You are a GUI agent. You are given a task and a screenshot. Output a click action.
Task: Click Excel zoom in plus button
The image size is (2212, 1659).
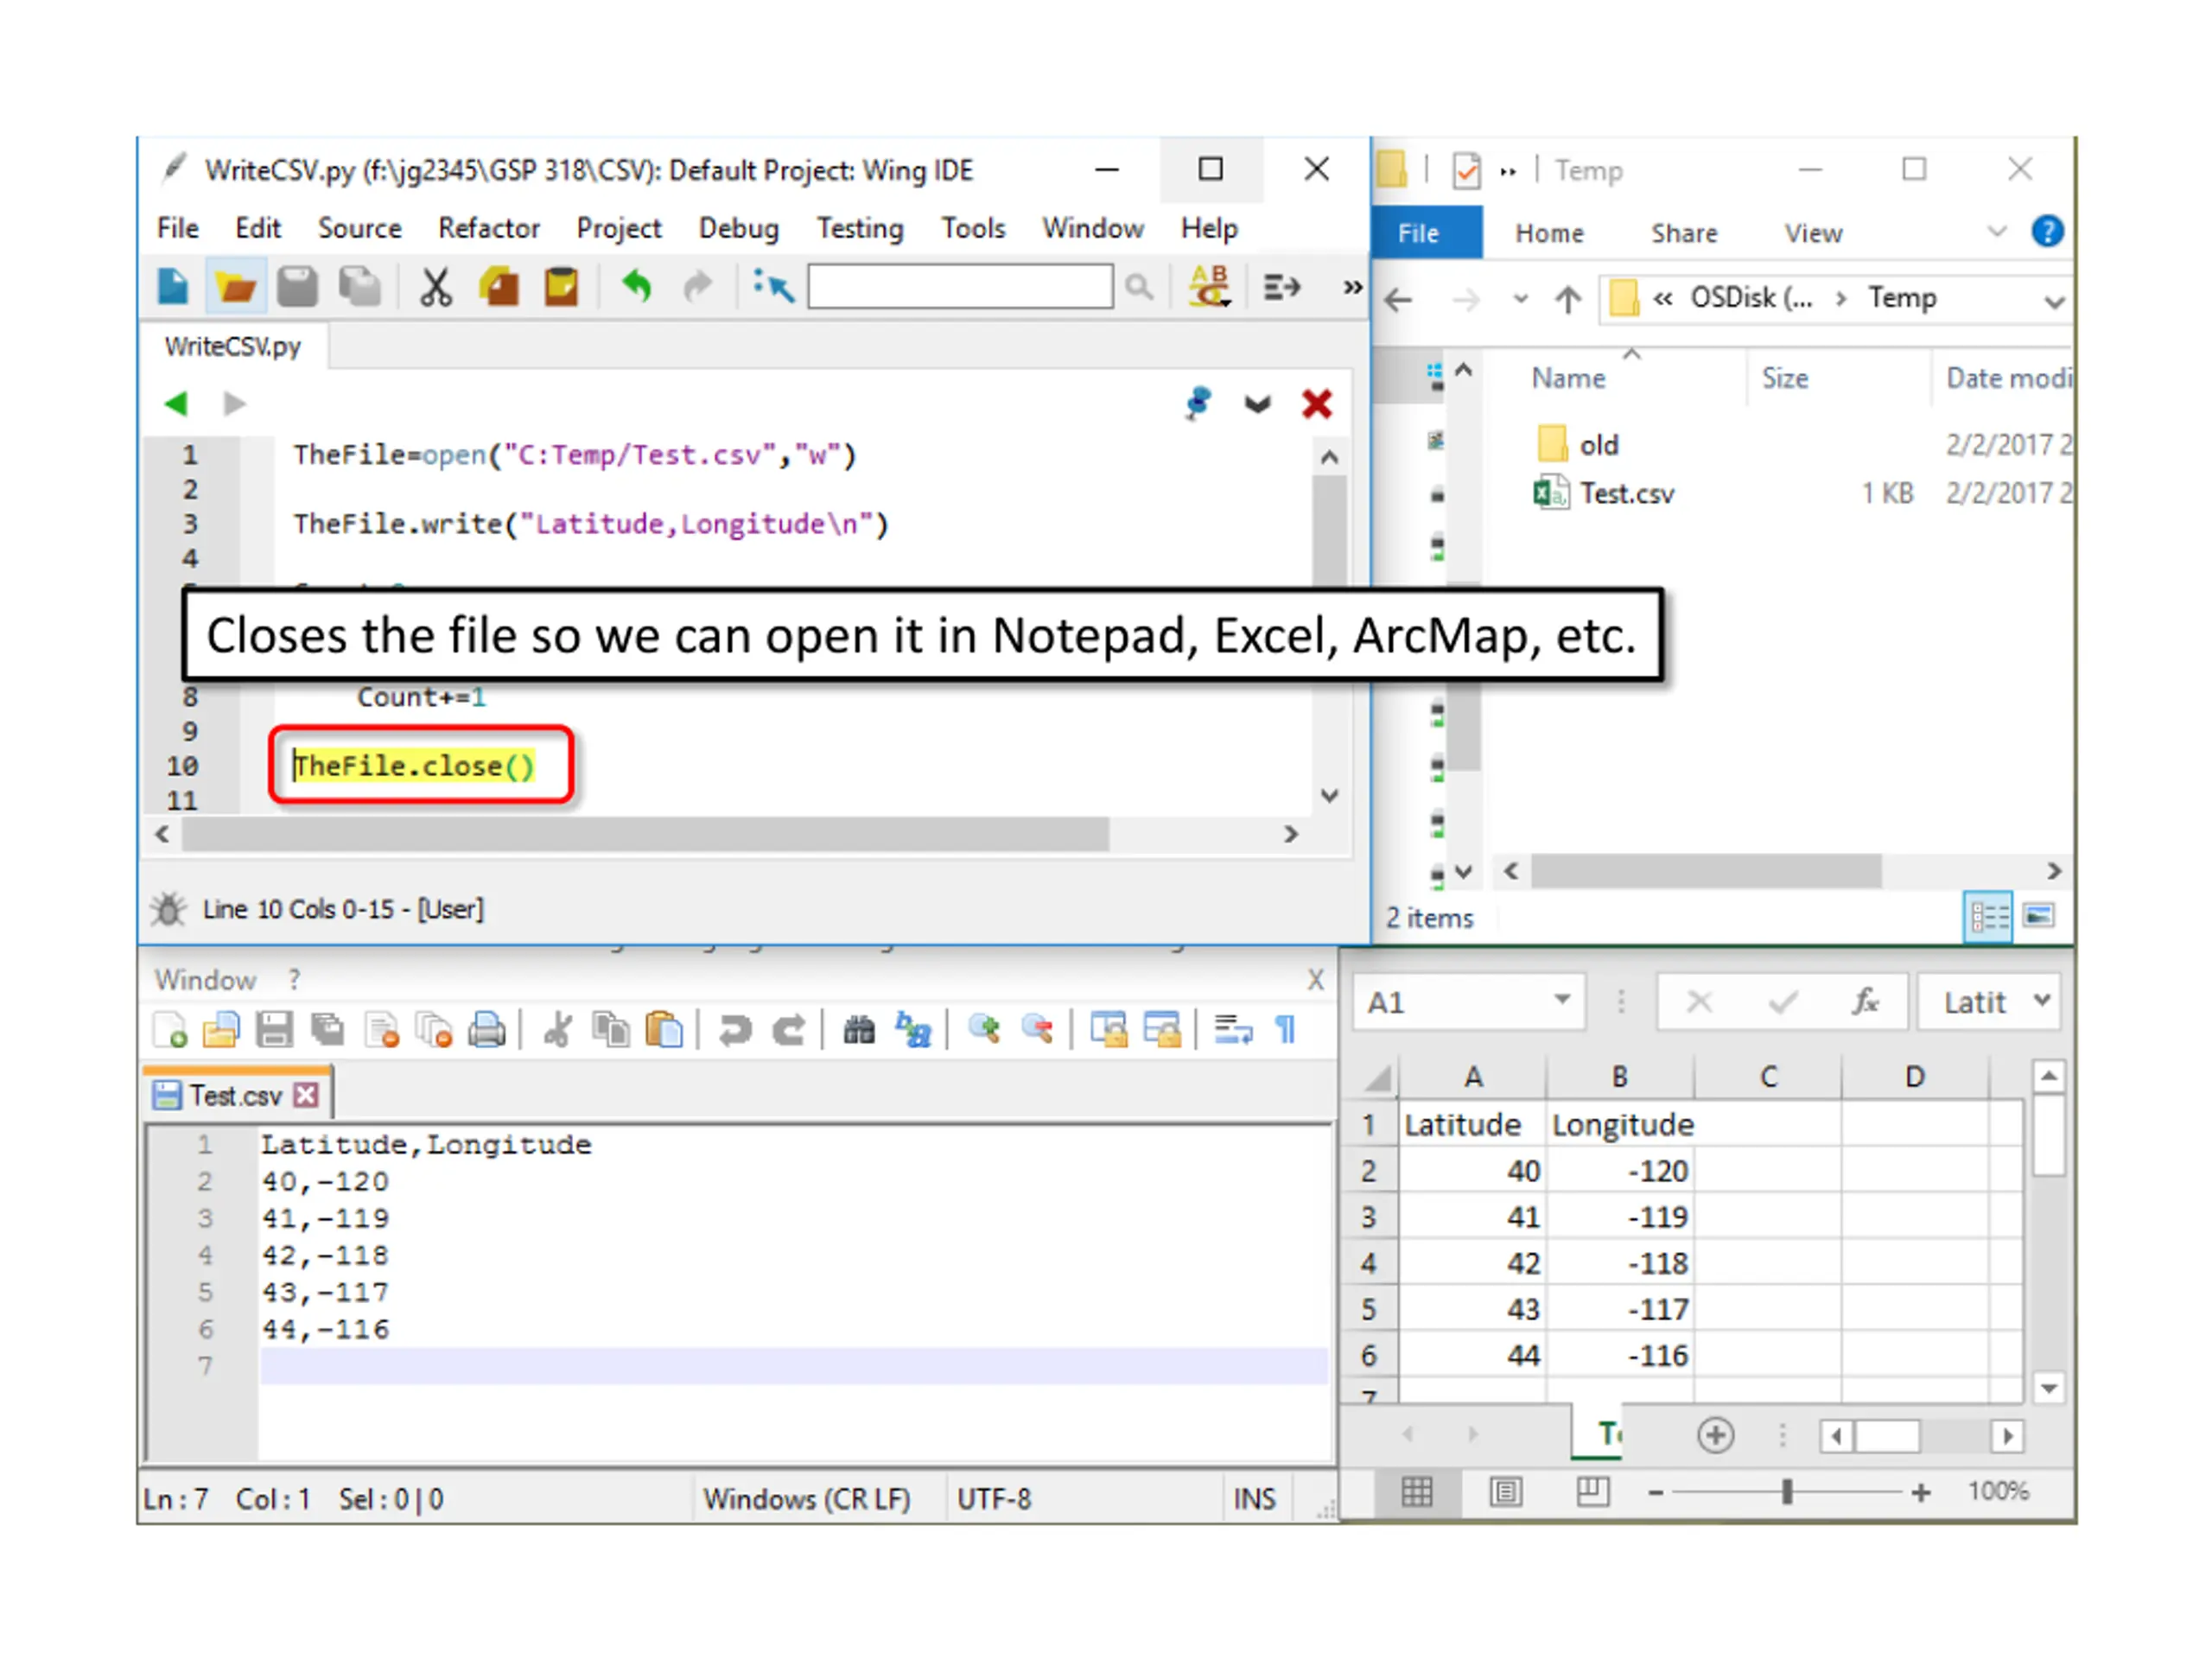pyautogui.click(x=1920, y=1492)
